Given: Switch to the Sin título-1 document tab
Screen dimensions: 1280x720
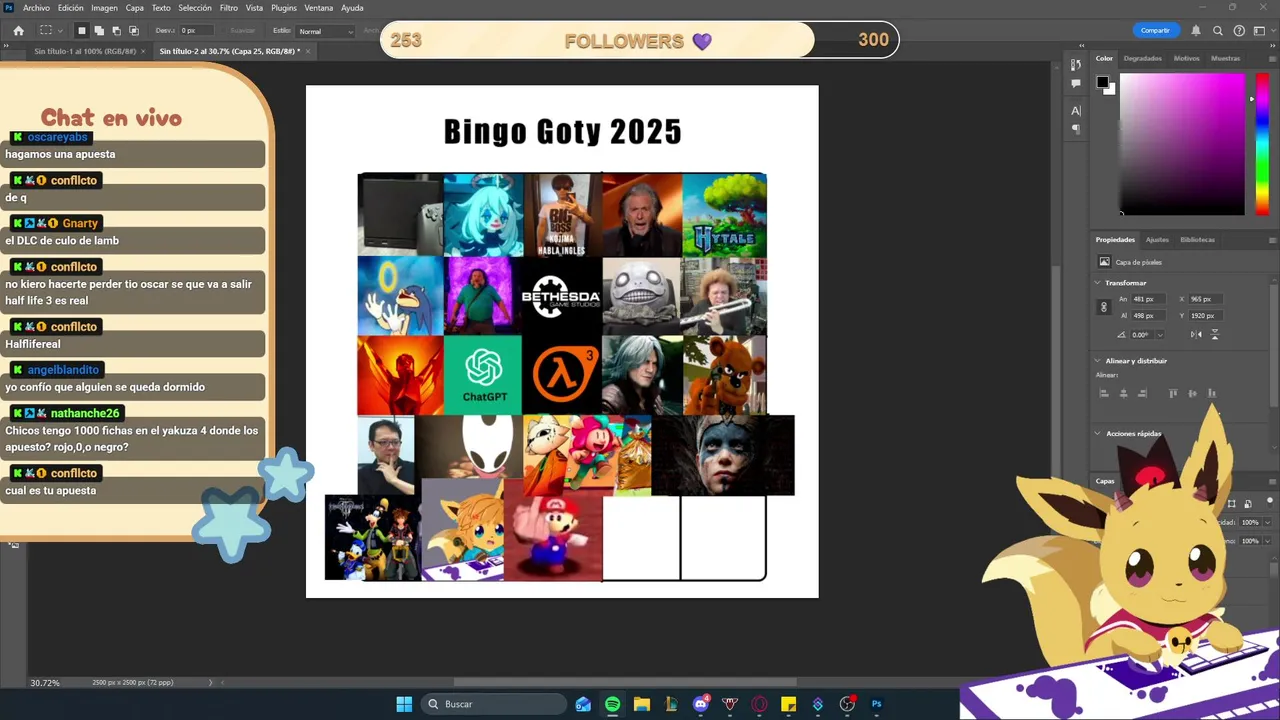Looking at the screenshot, I should pyautogui.click(x=85, y=51).
